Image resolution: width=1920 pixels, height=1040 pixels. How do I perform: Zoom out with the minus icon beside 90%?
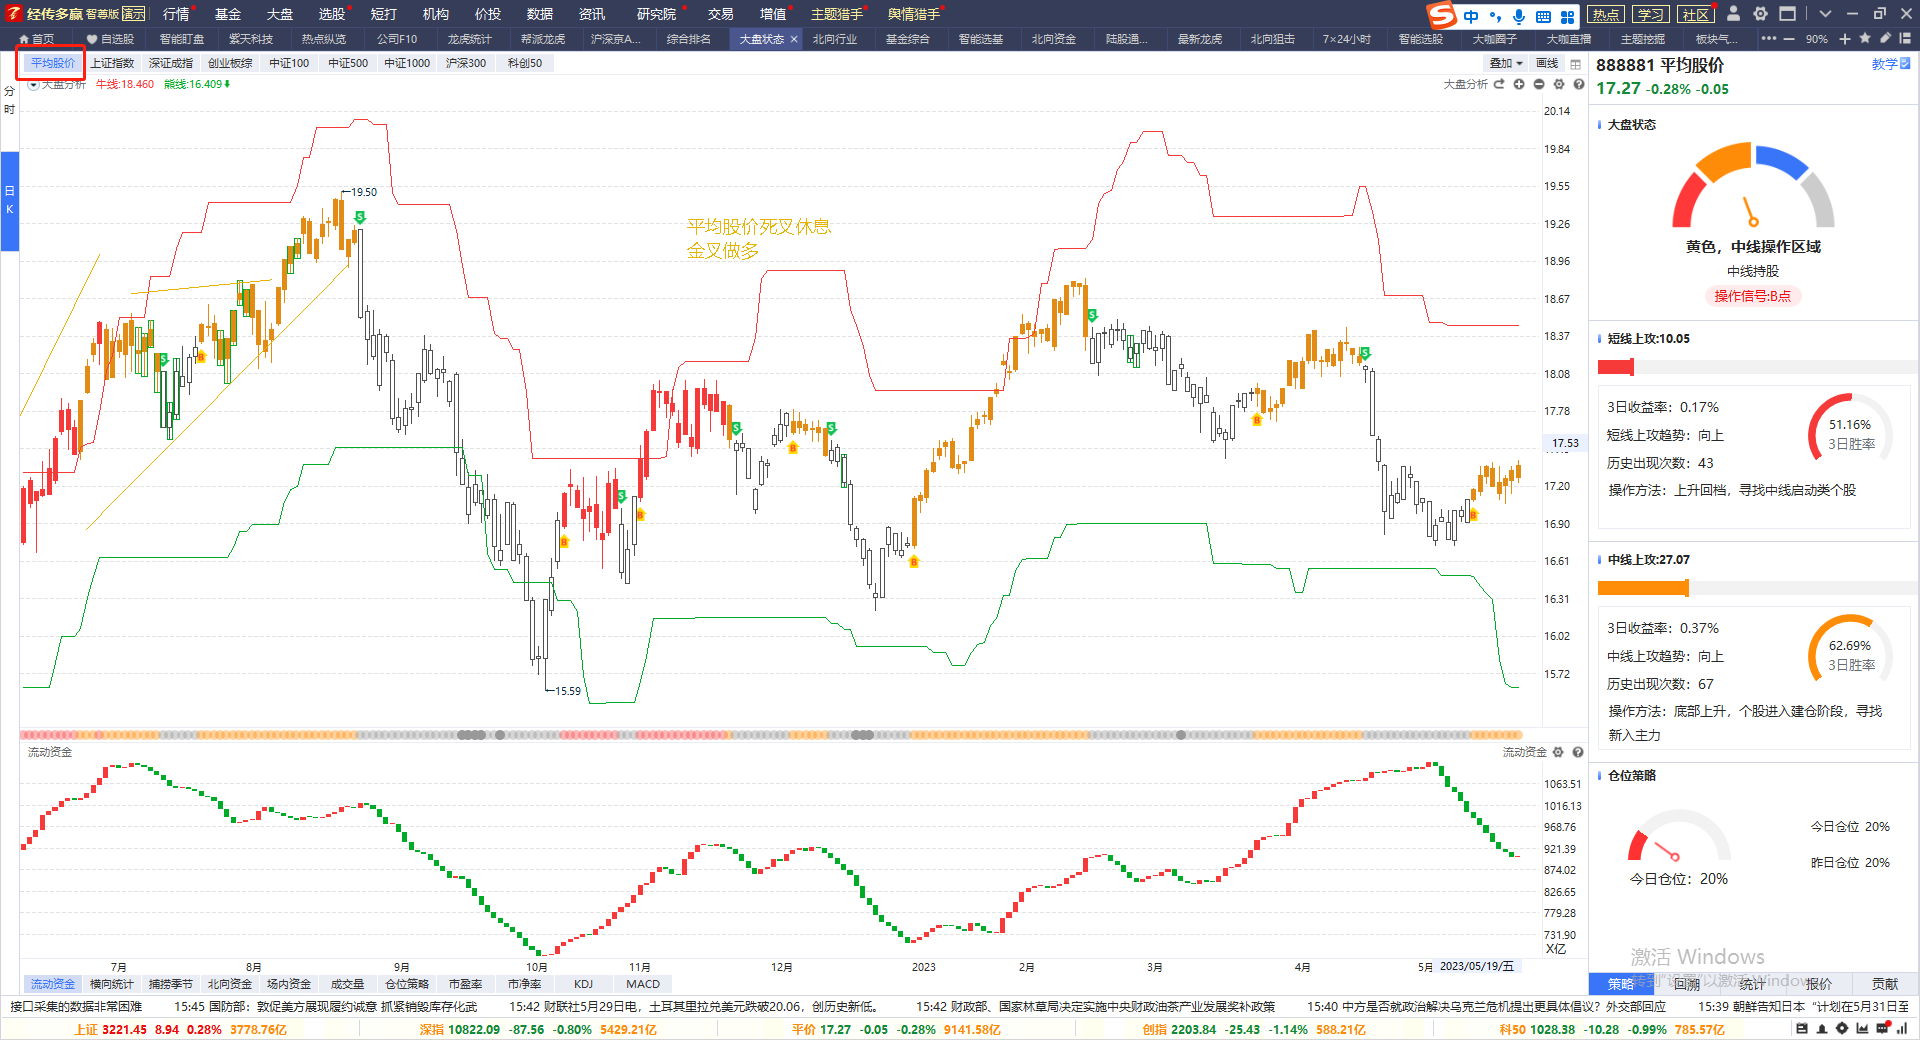click(x=1788, y=39)
